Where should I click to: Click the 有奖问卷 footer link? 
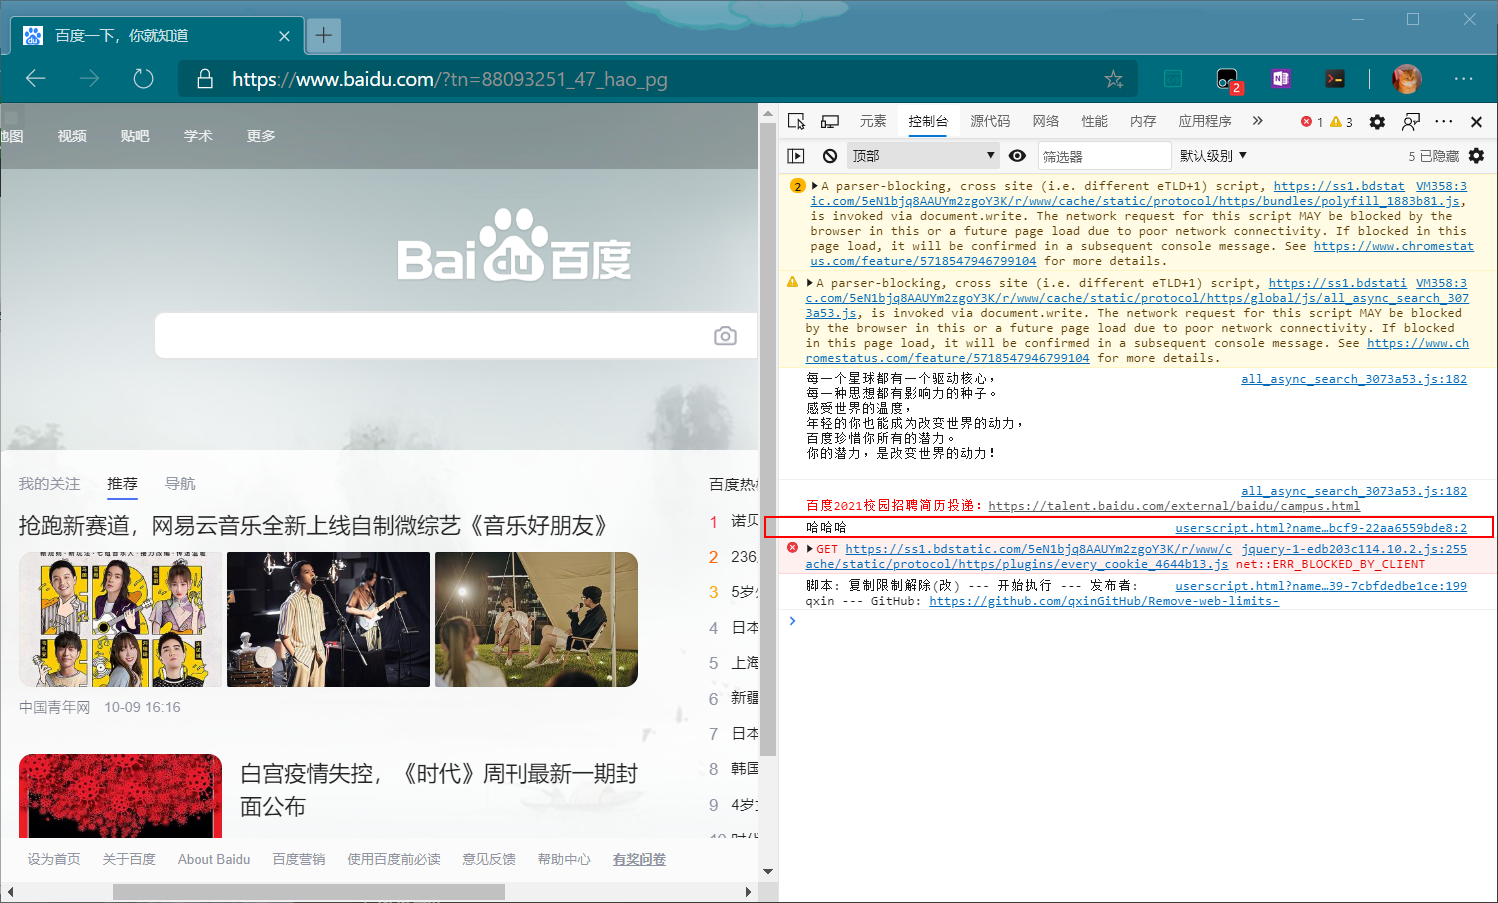[x=639, y=859]
